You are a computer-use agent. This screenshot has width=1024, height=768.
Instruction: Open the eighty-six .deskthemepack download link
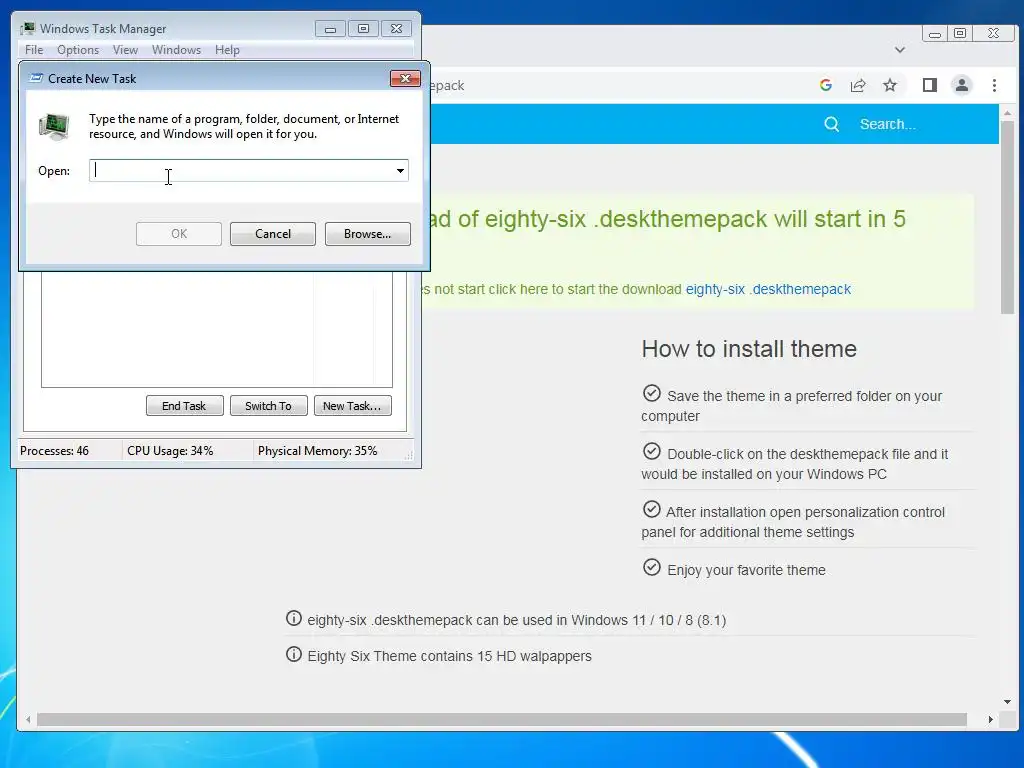pyautogui.click(x=768, y=289)
